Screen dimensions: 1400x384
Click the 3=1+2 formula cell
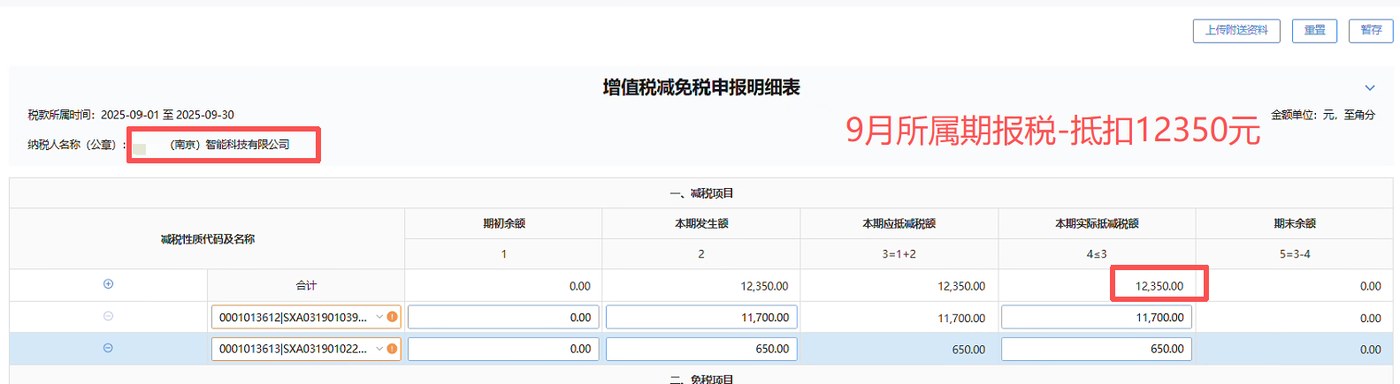(899, 254)
